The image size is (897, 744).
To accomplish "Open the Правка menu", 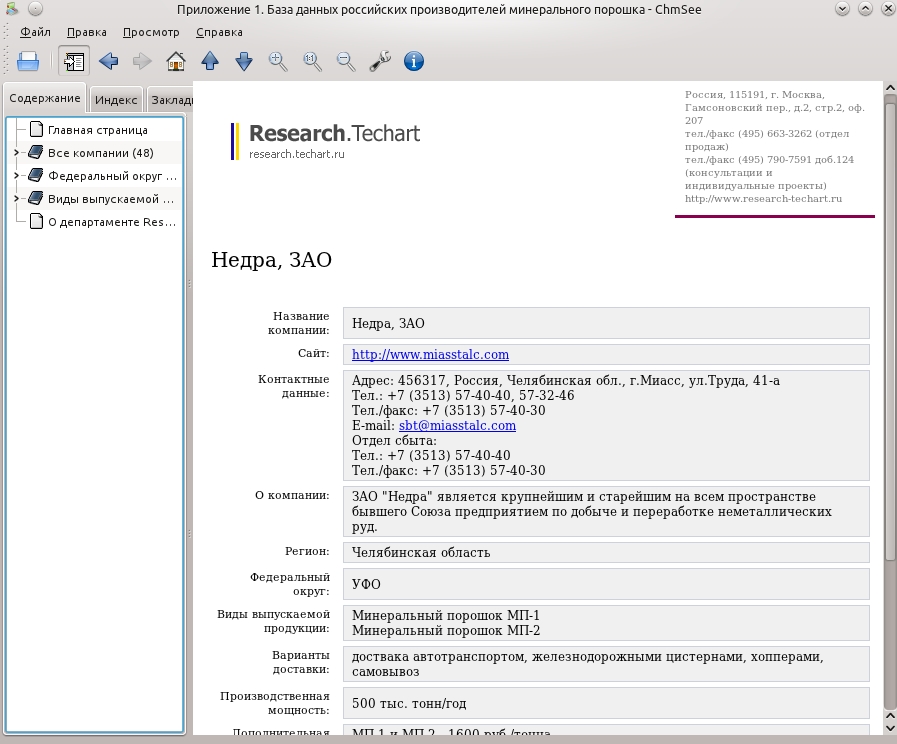I will pyautogui.click(x=86, y=32).
